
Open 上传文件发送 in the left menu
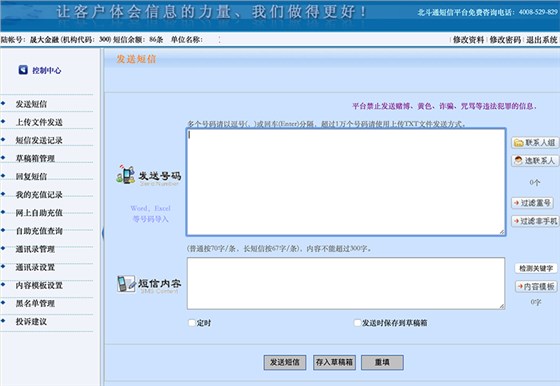pyautogui.click(x=39, y=122)
